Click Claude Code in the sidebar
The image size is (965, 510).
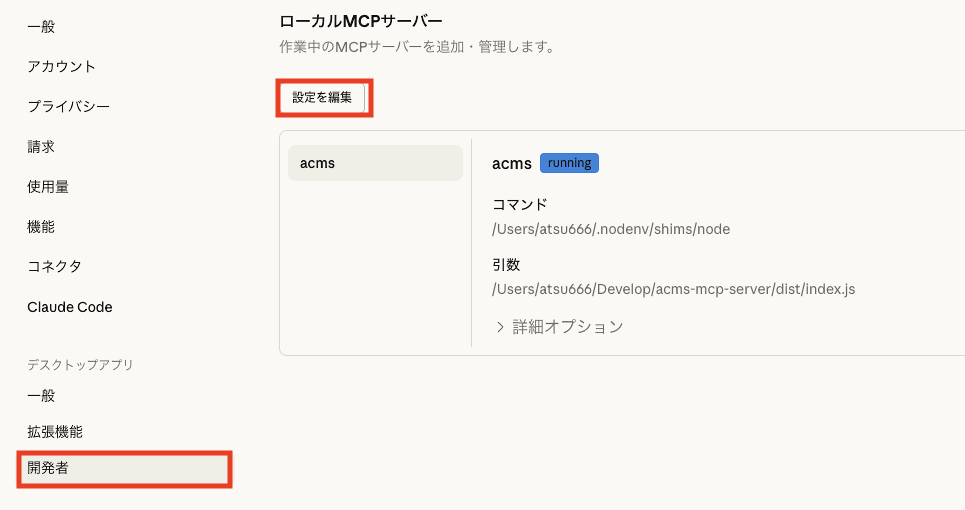click(69, 307)
